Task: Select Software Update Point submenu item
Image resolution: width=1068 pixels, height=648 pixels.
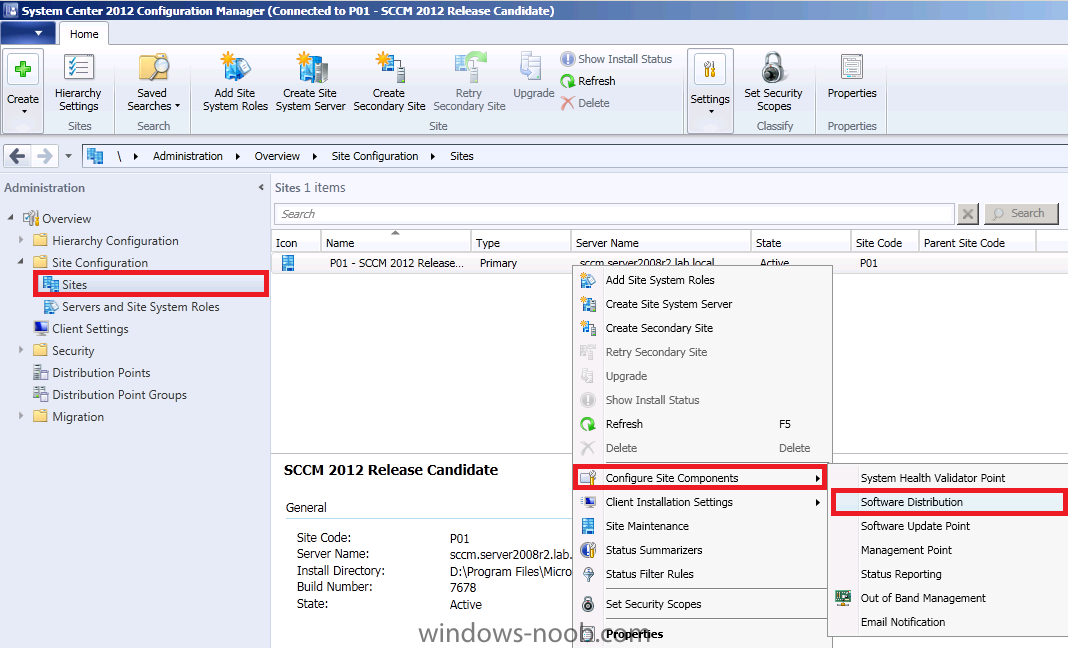Action: click(948, 526)
